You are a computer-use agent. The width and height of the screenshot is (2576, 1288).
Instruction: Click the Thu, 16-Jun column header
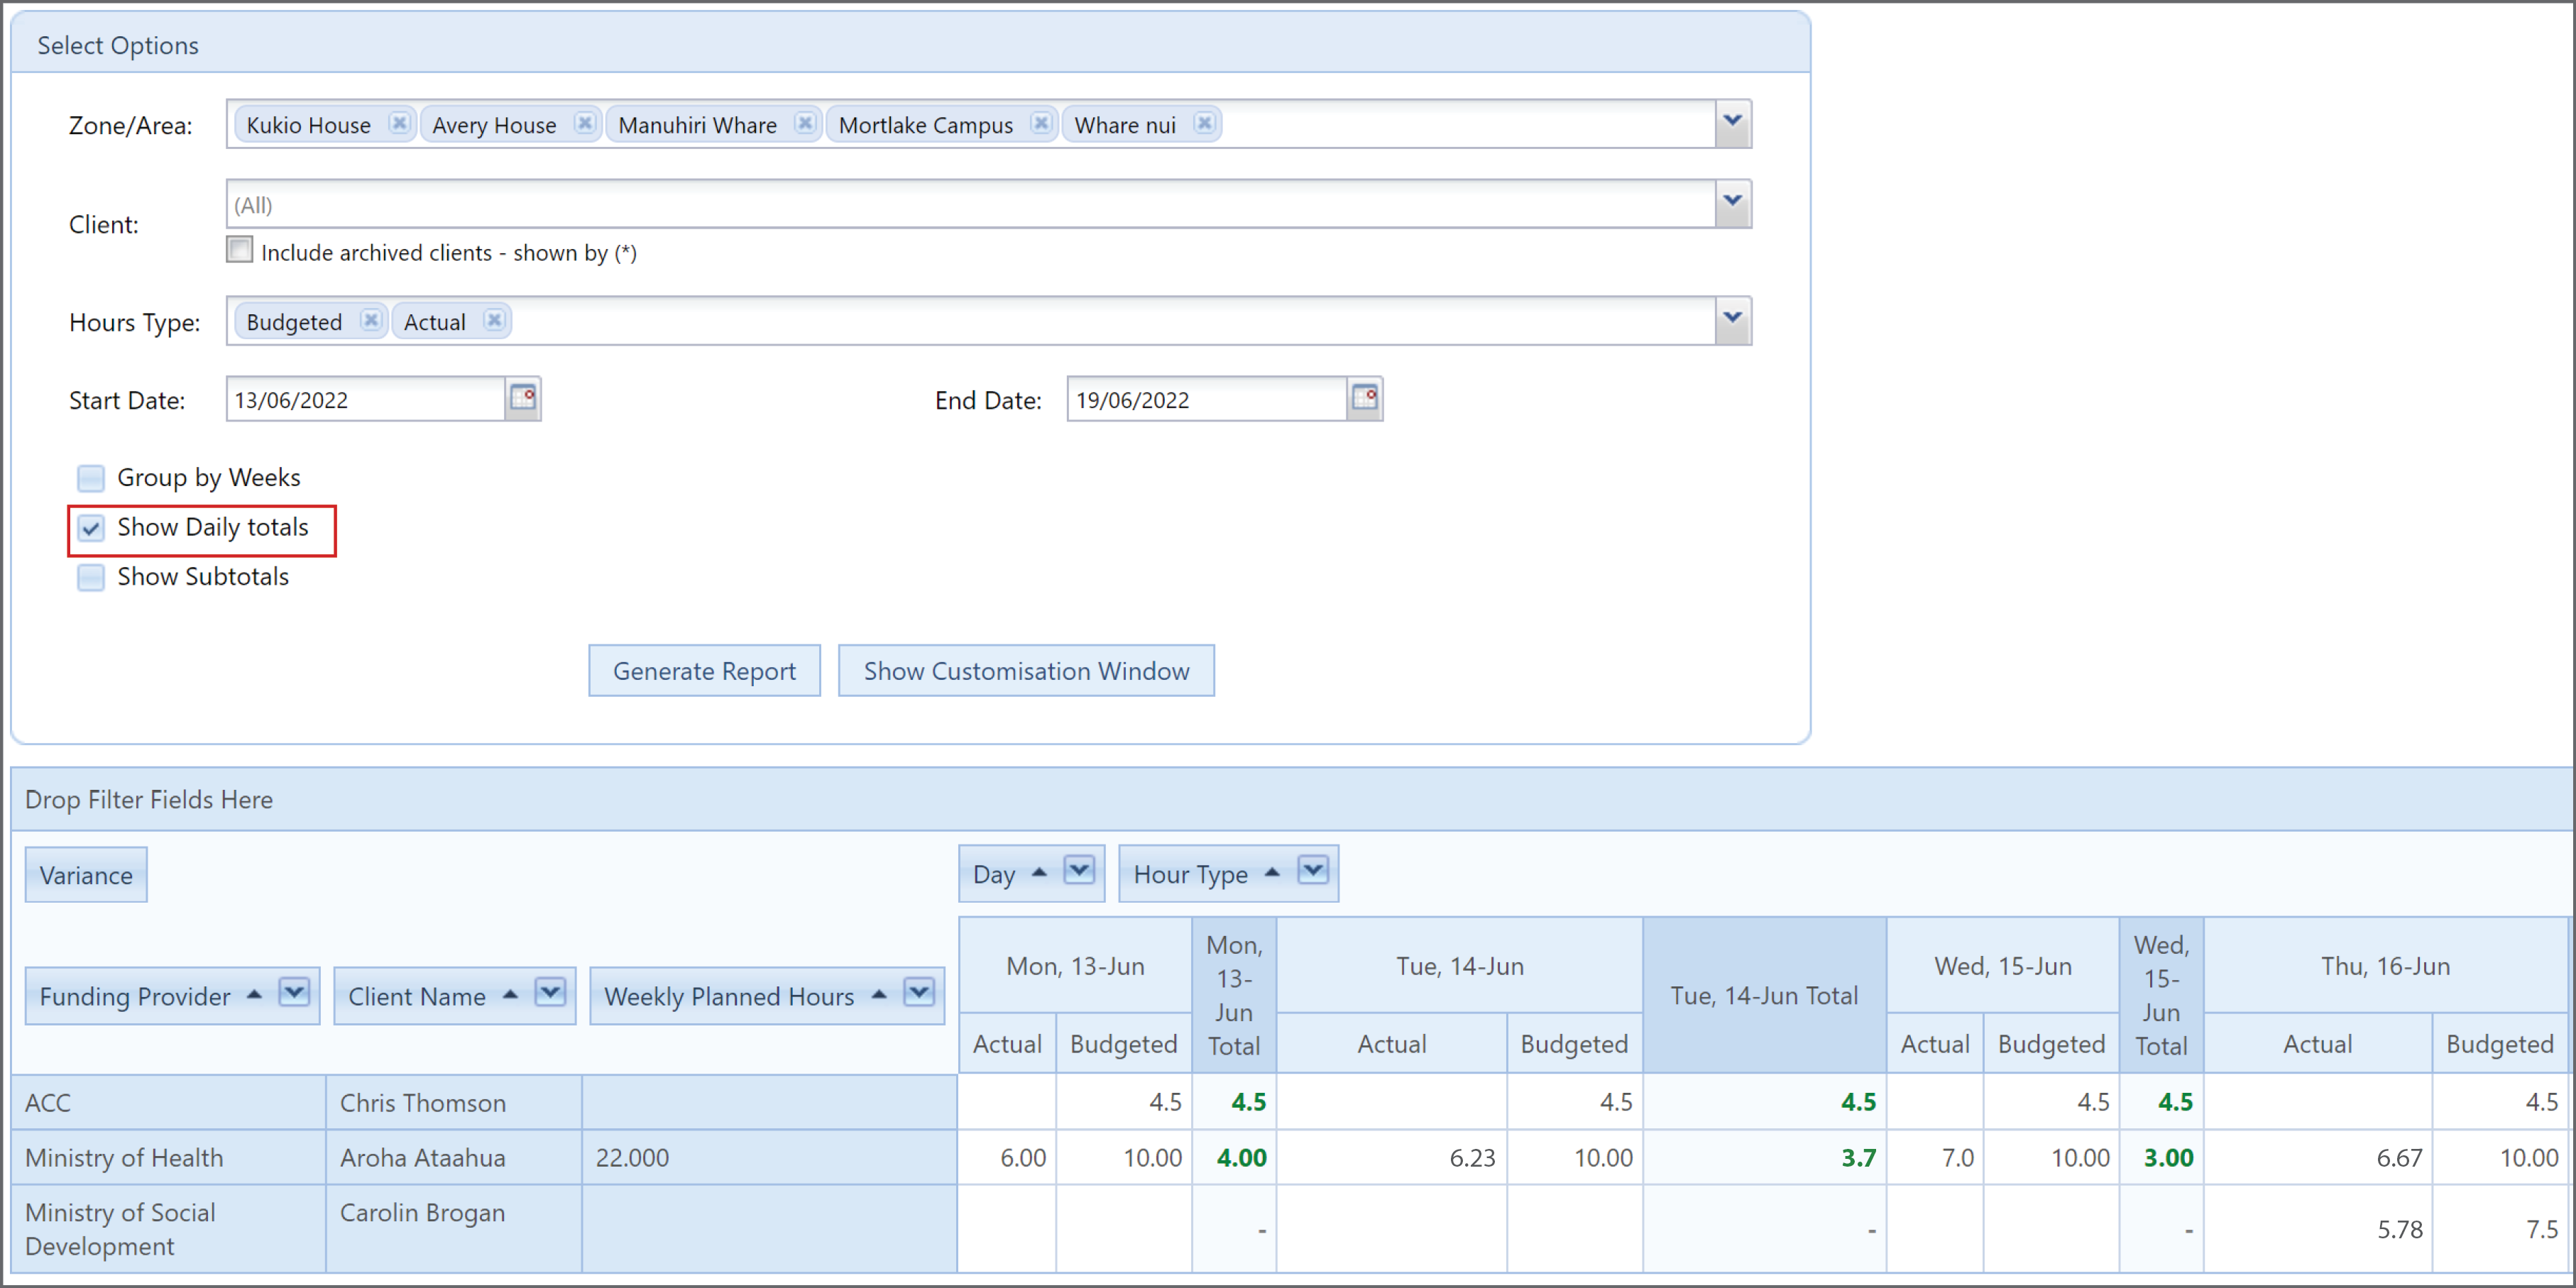(x=2385, y=965)
